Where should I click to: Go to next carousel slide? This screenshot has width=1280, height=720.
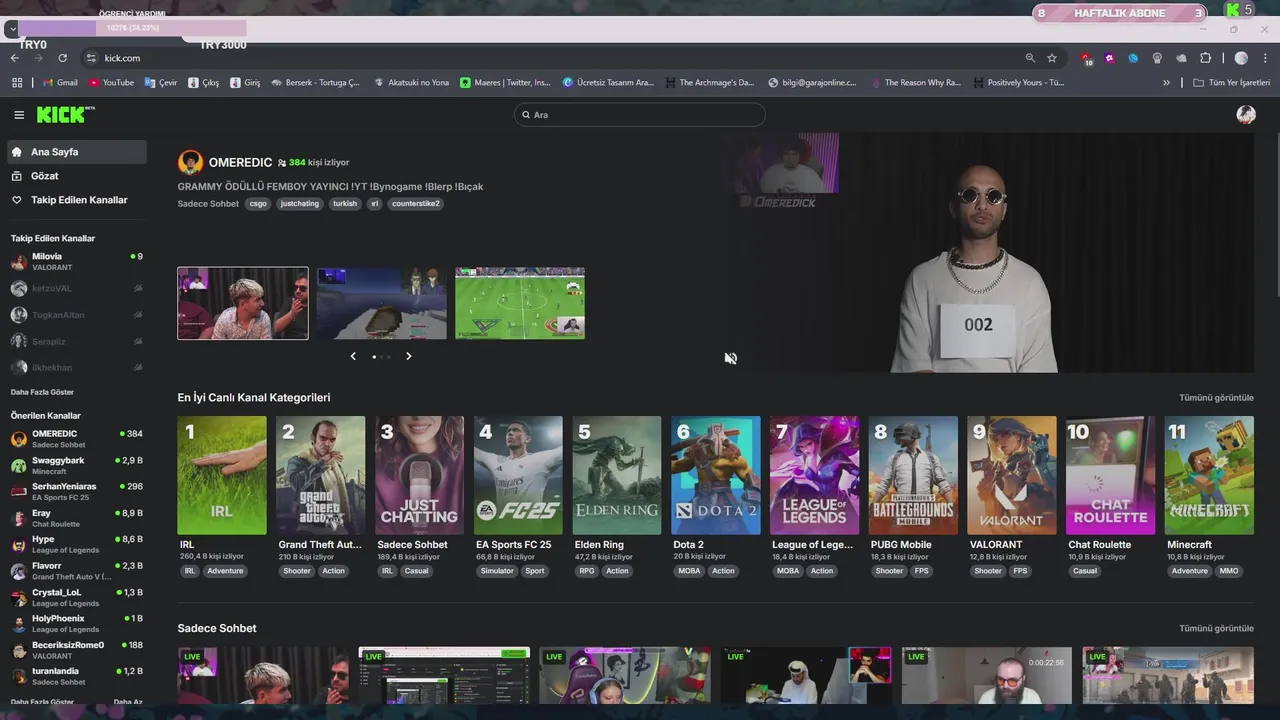tap(408, 356)
